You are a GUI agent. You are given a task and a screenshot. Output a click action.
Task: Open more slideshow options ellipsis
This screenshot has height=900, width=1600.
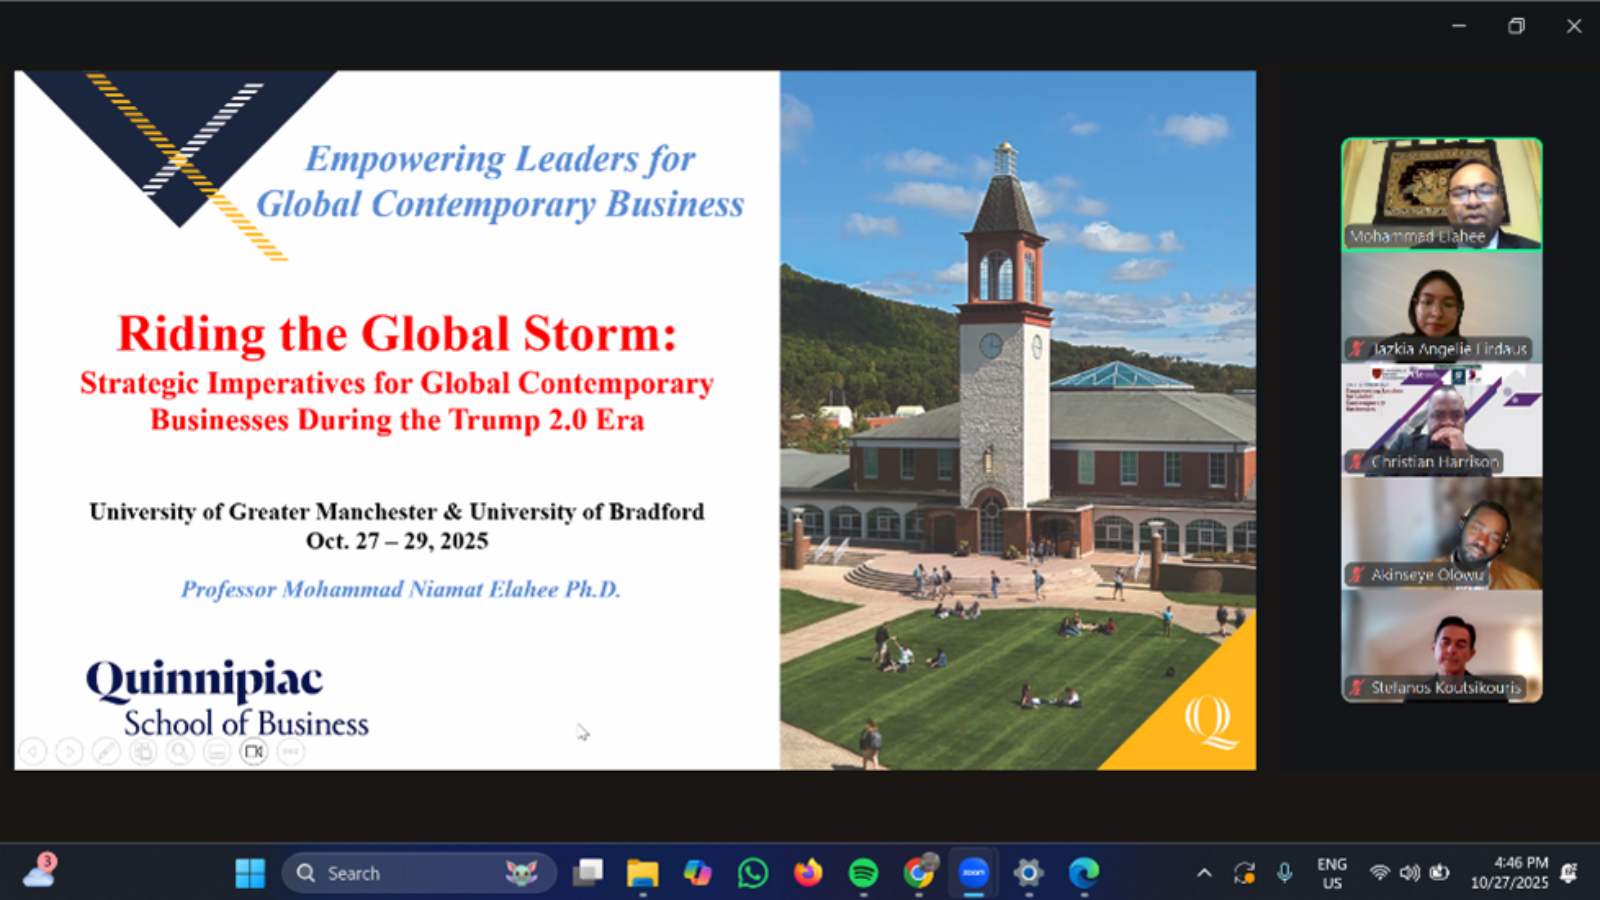click(290, 751)
